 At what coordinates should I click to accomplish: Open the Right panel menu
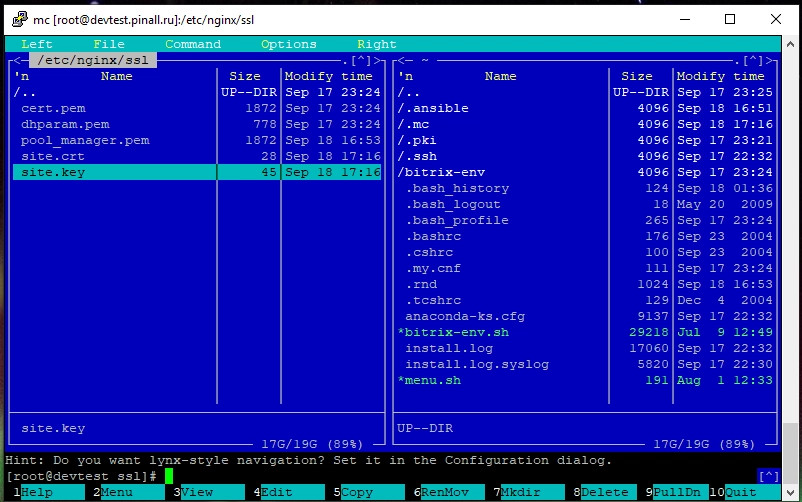(x=376, y=44)
